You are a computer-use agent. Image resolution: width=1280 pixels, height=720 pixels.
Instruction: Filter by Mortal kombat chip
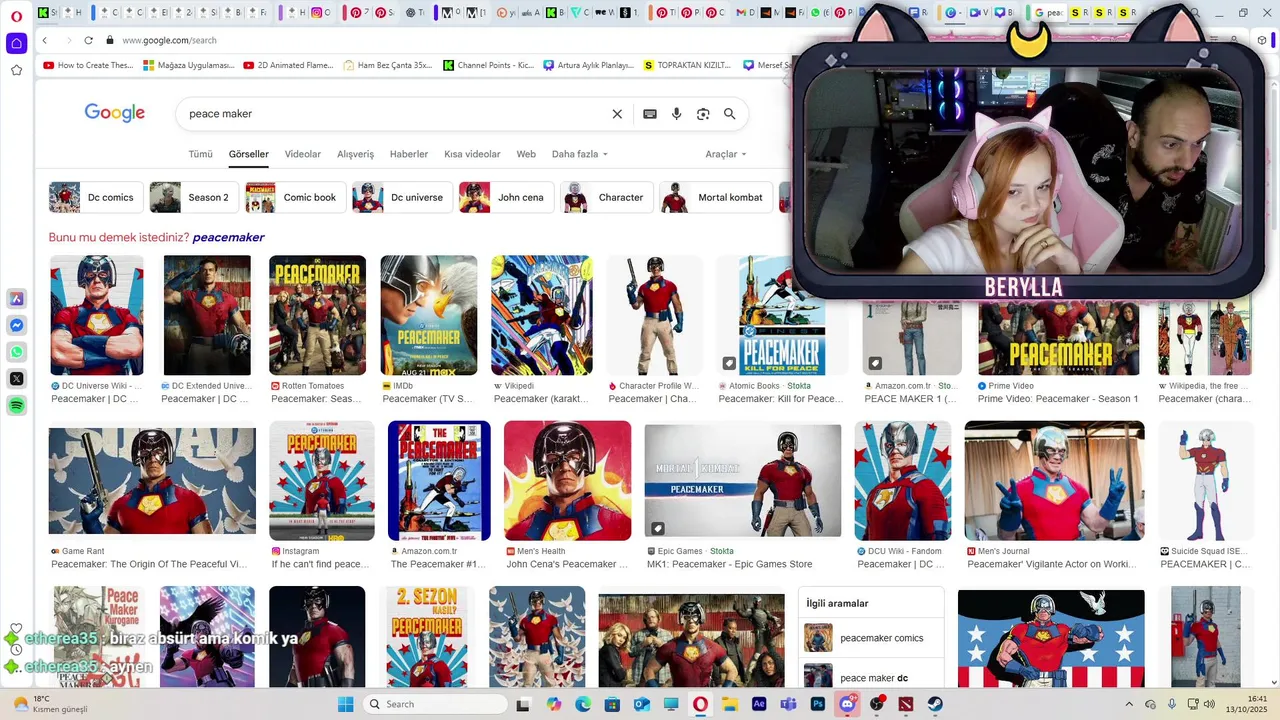point(716,197)
